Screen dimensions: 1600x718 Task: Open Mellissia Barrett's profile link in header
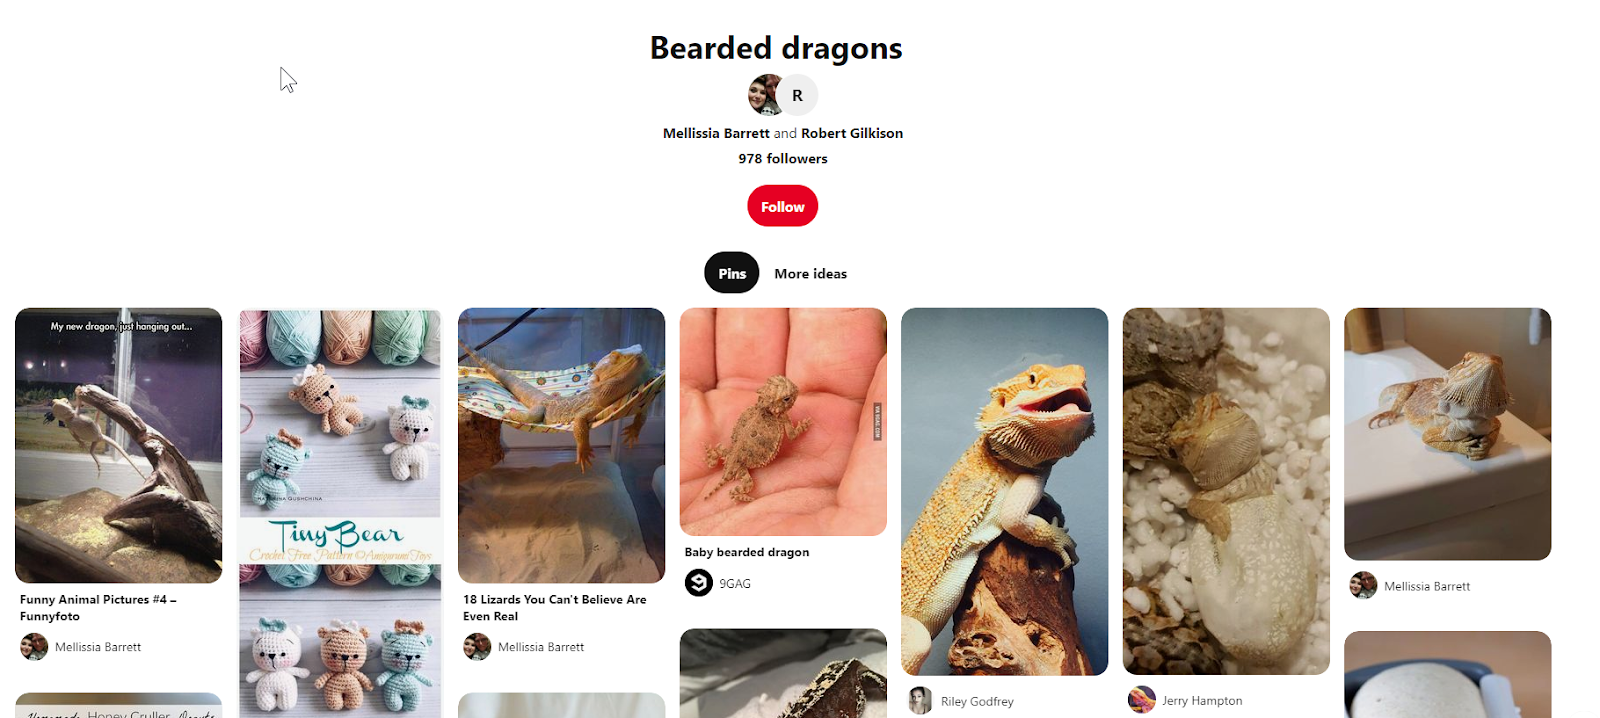[x=716, y=133]
